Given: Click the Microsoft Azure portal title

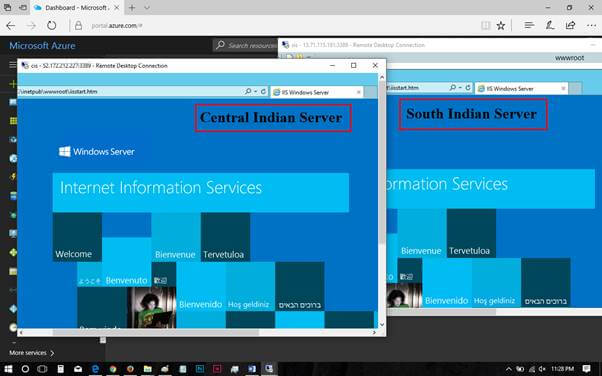Looking at the screenshot, I should tap(42, 46).
